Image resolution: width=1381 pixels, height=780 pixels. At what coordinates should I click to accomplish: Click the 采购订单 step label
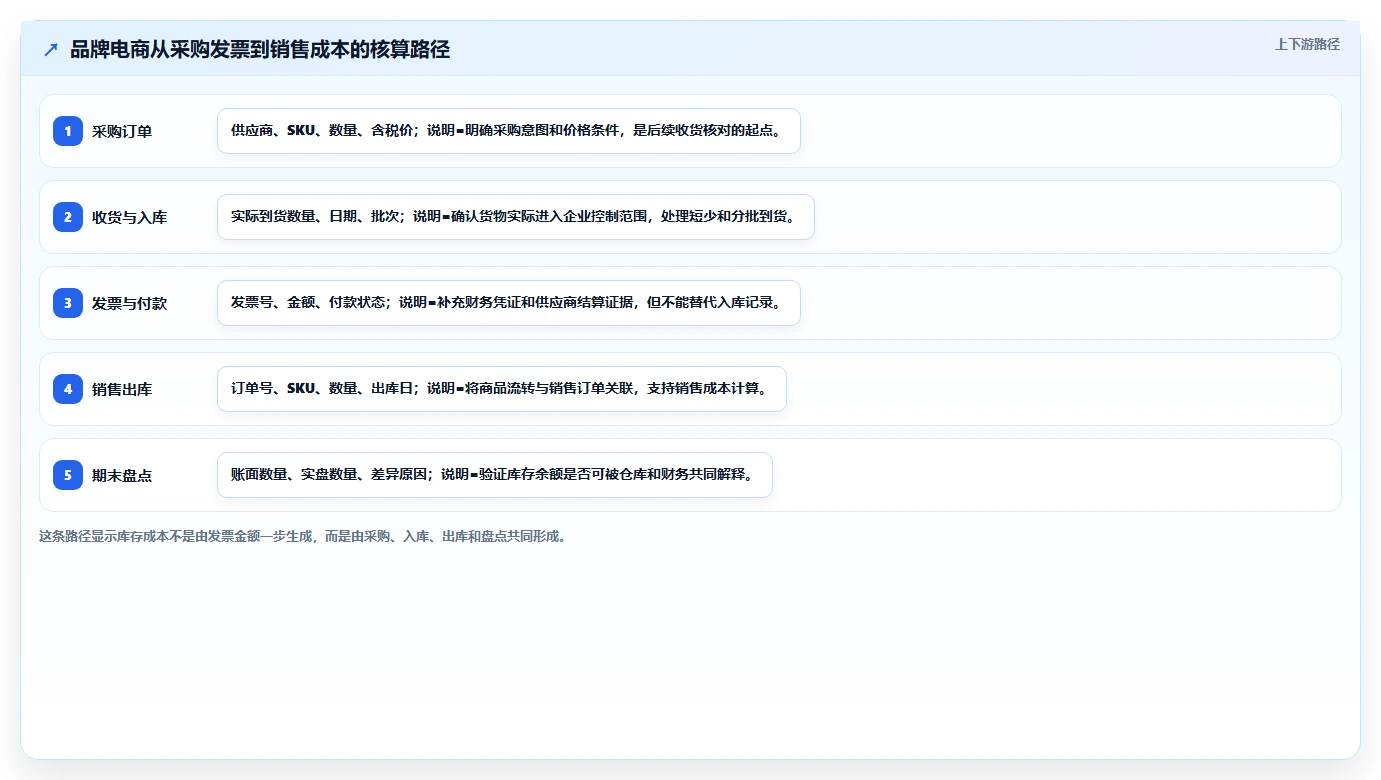pos(122,131)
